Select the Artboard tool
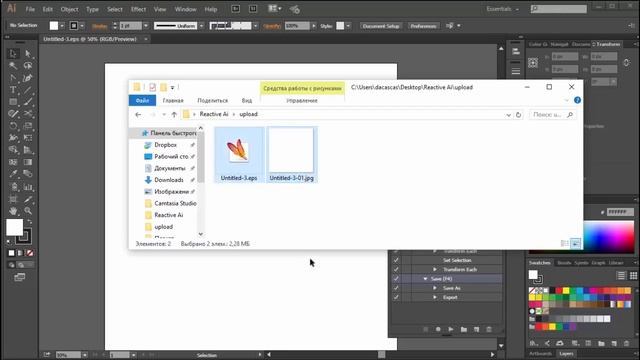640x360 pixels. coord(13,199)
